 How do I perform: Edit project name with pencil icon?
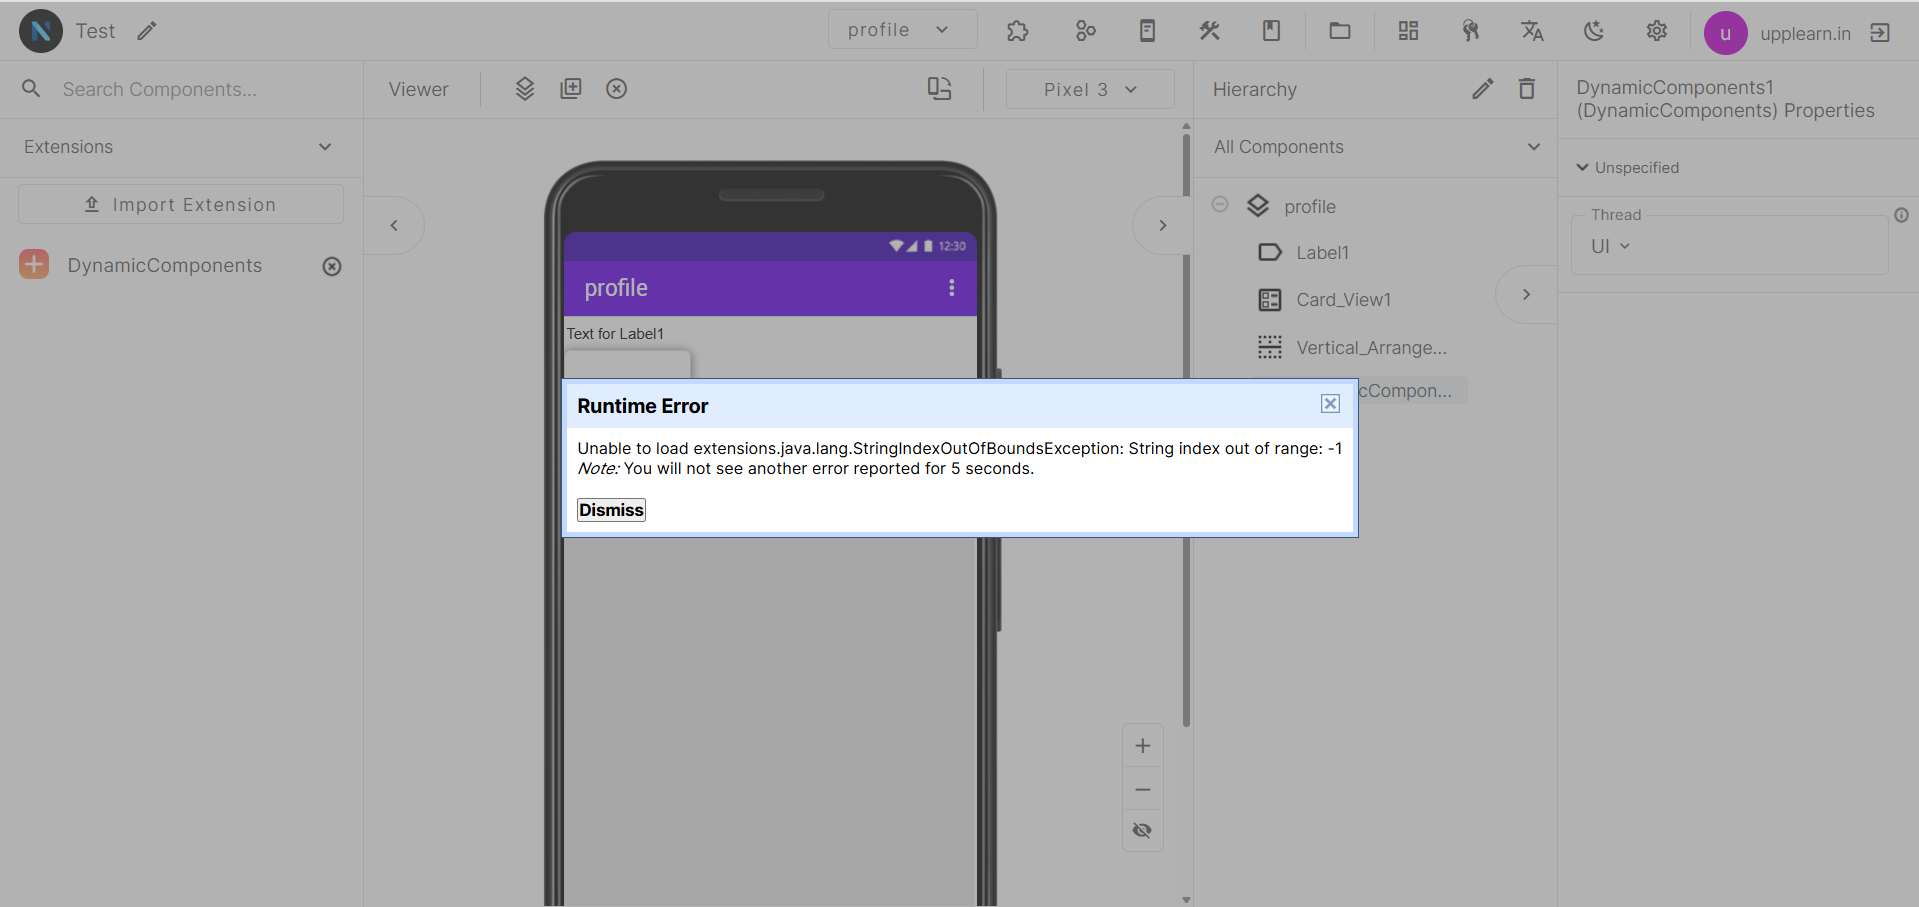[x=147, y=31]
